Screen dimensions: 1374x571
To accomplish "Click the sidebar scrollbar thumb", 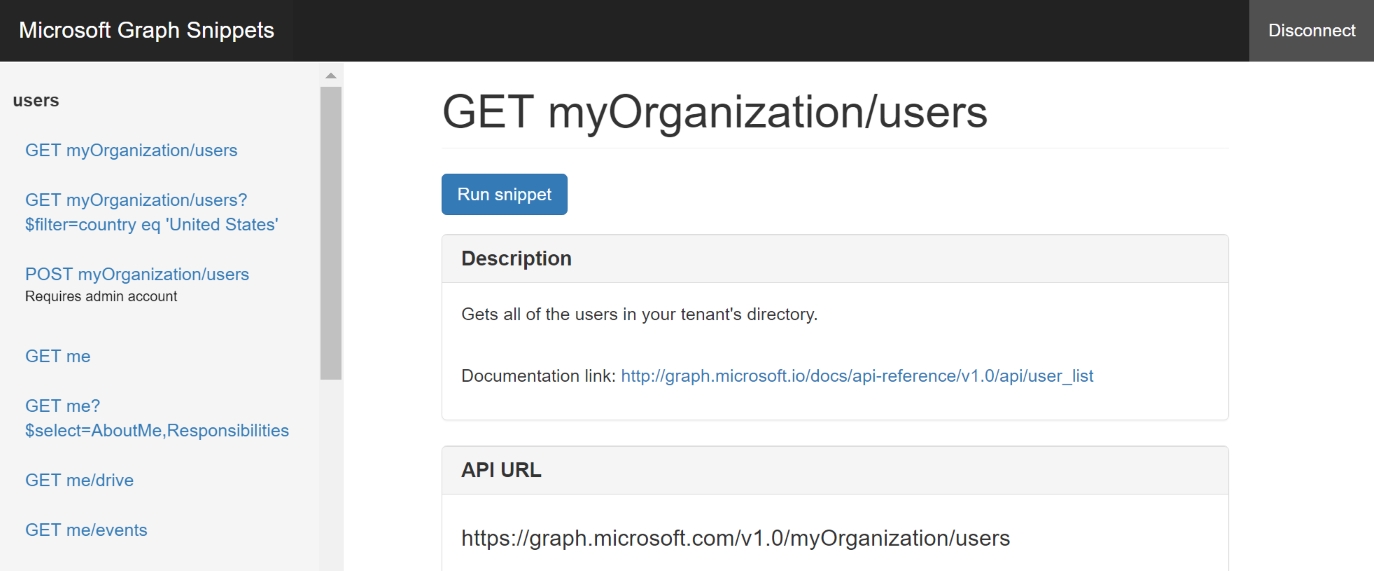I will pyautogui.click(x=331, y=232).
